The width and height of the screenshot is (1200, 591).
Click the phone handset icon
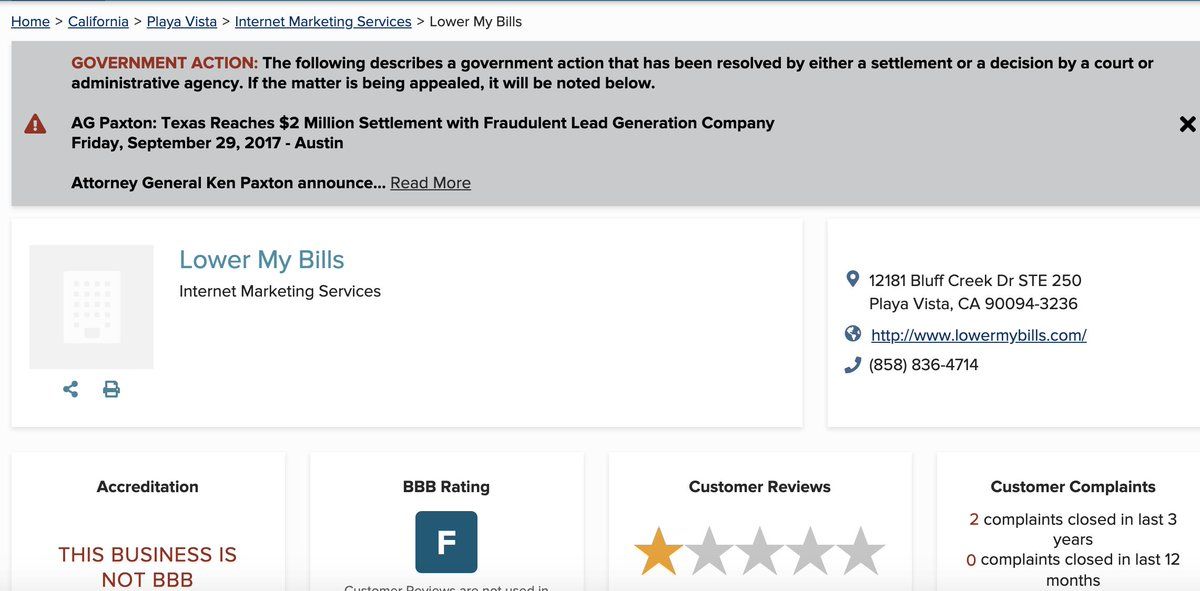coord(852,365)
